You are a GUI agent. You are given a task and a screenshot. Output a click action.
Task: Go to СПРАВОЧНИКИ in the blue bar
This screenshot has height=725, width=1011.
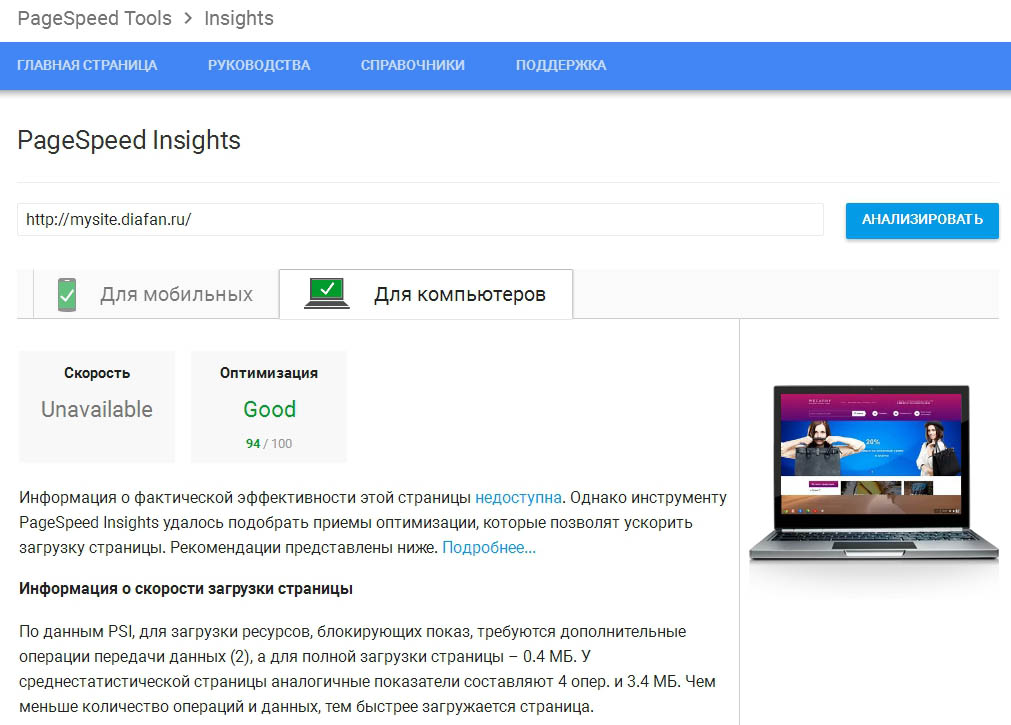(x=413, y=65)
